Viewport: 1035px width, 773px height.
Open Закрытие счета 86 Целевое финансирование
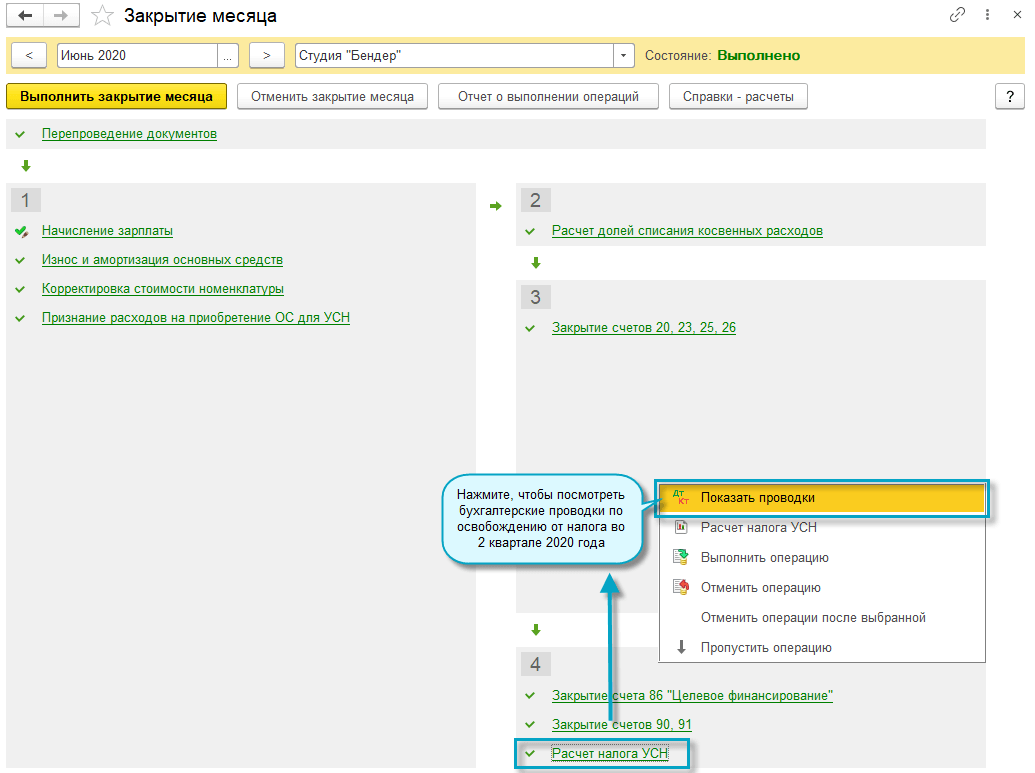click(x=692, y=696)
